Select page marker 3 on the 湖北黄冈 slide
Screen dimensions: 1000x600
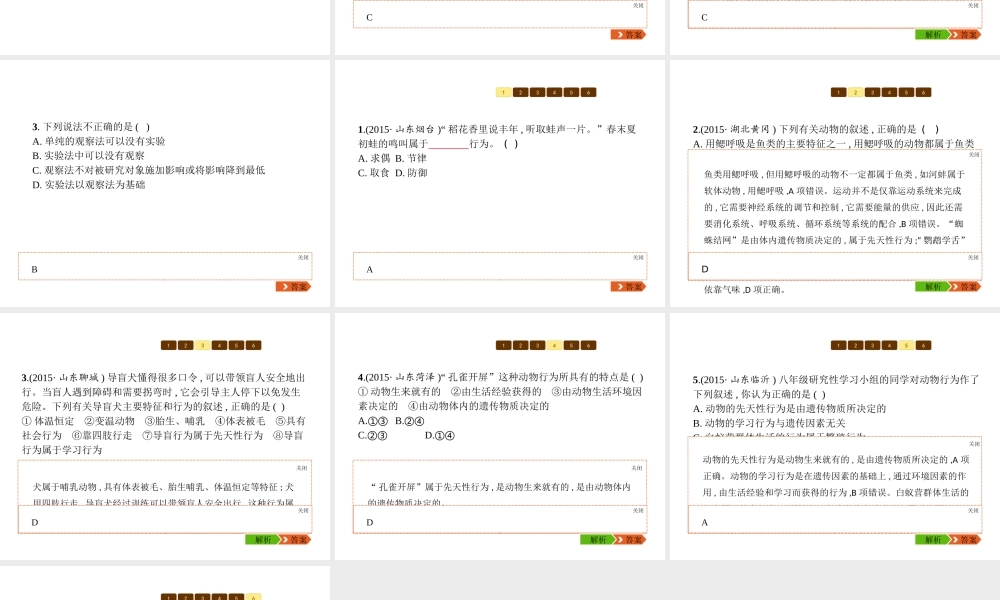(872, 92)
